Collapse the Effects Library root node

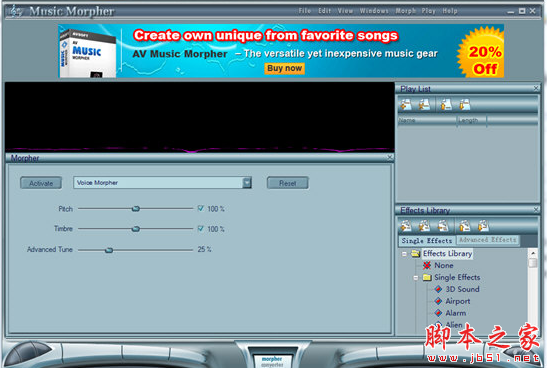[x=404, y=254]
